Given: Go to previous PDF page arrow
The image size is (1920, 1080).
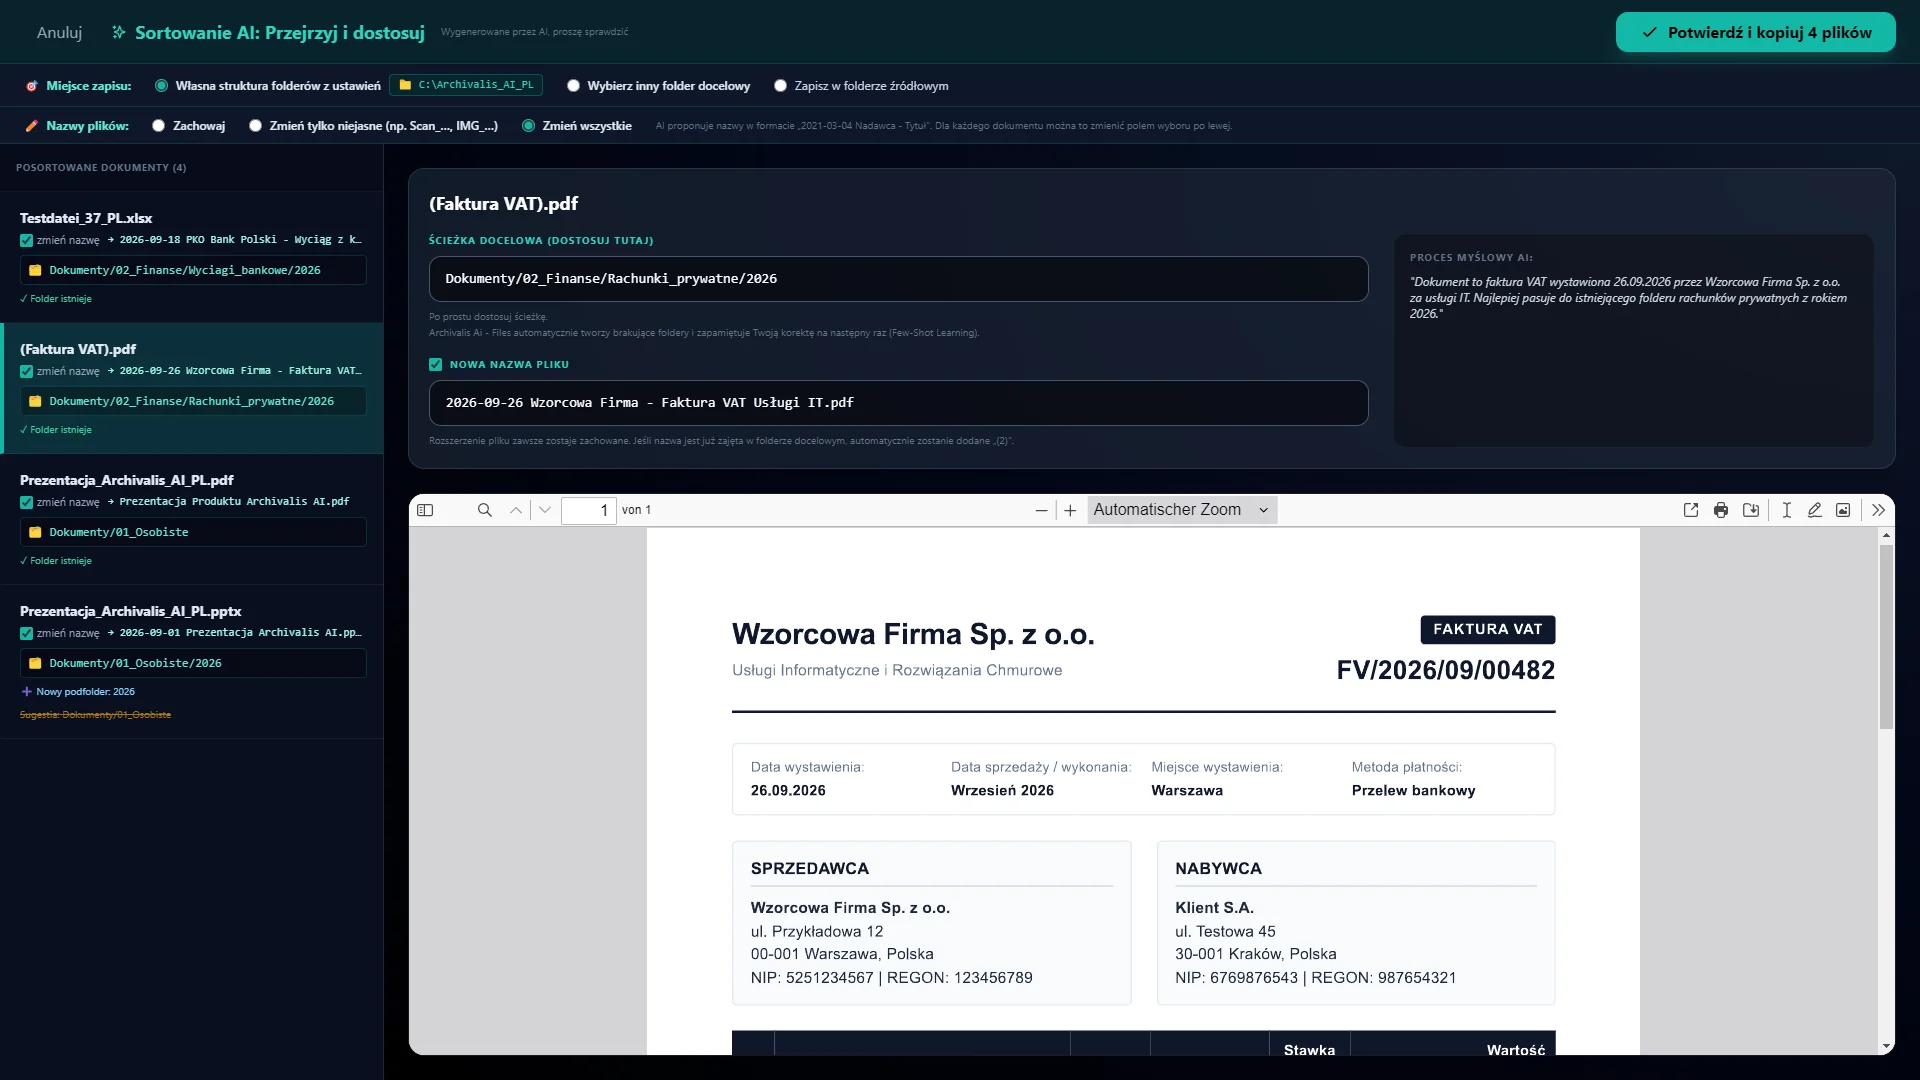Looking at the screenshot, I should click(x=516, y=510).
